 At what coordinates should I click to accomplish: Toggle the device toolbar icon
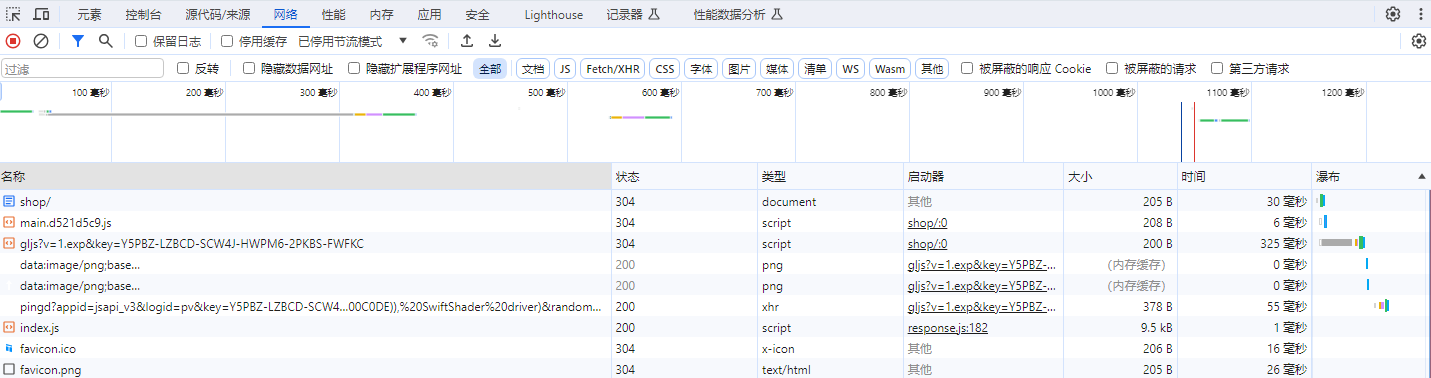pyautogui.click(x=42, y=14)
